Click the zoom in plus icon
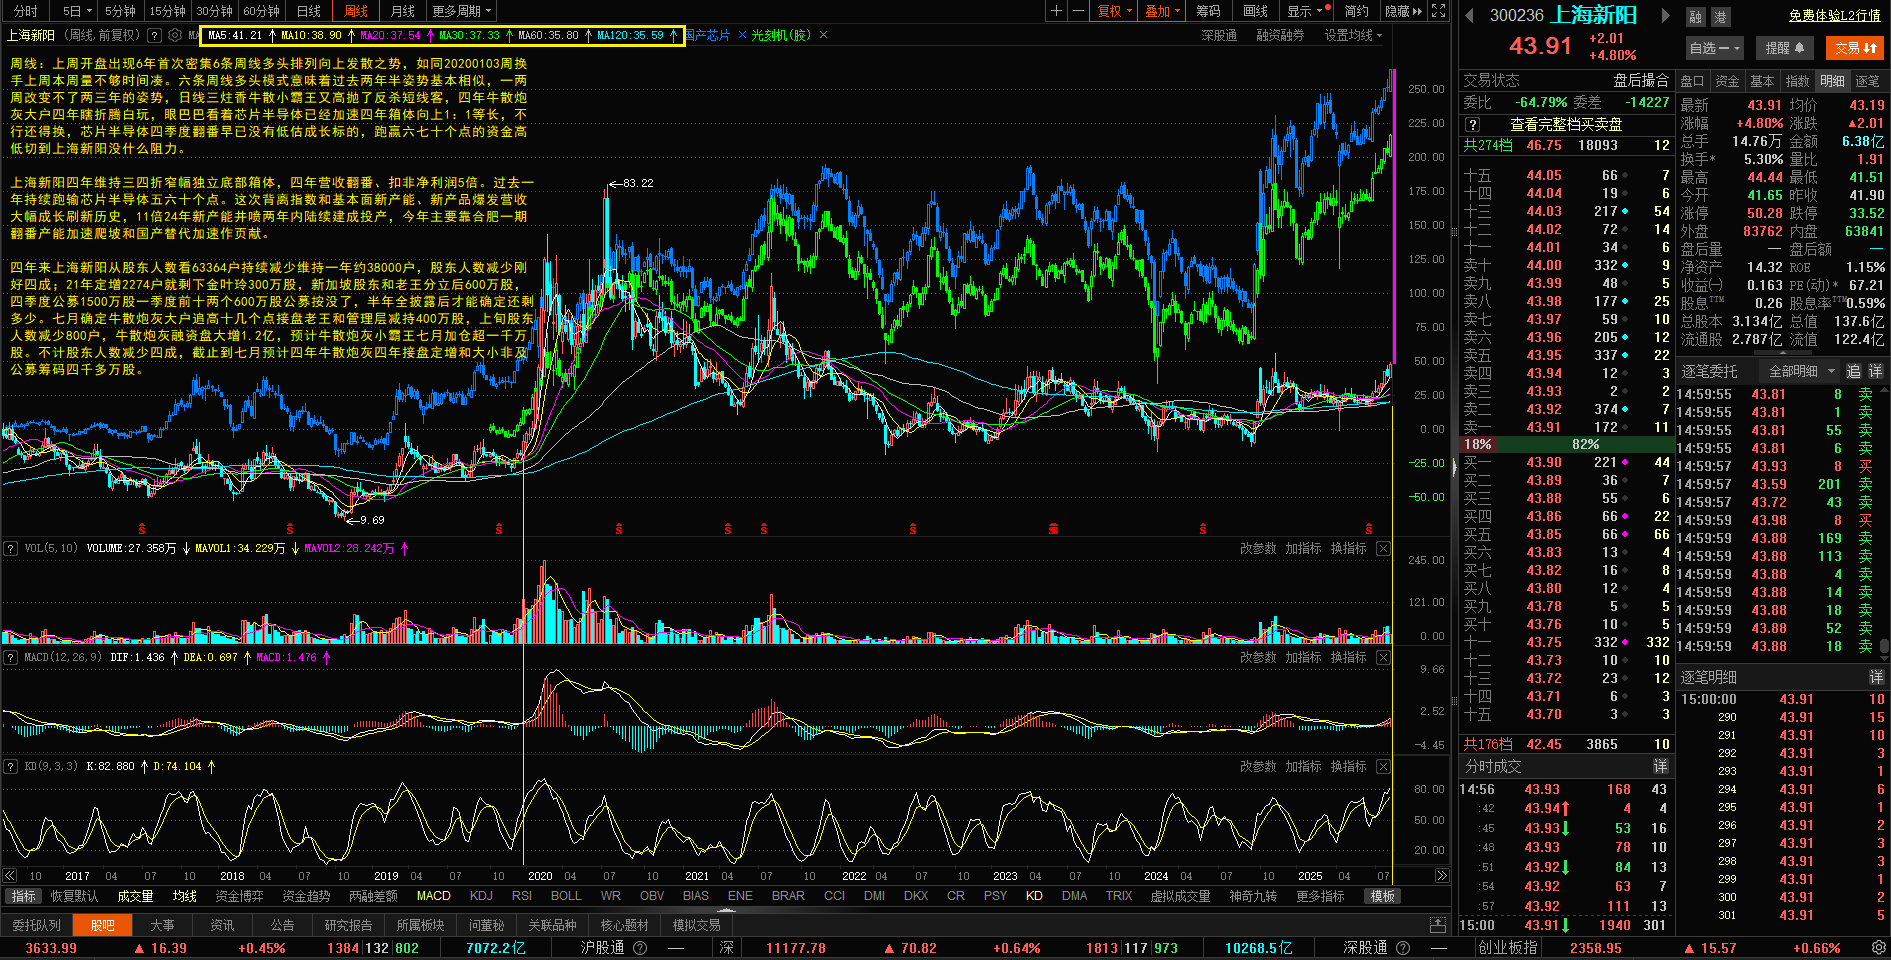Image resolution: width=1891 pixels, height=960 pixels. coord(1056,11)
